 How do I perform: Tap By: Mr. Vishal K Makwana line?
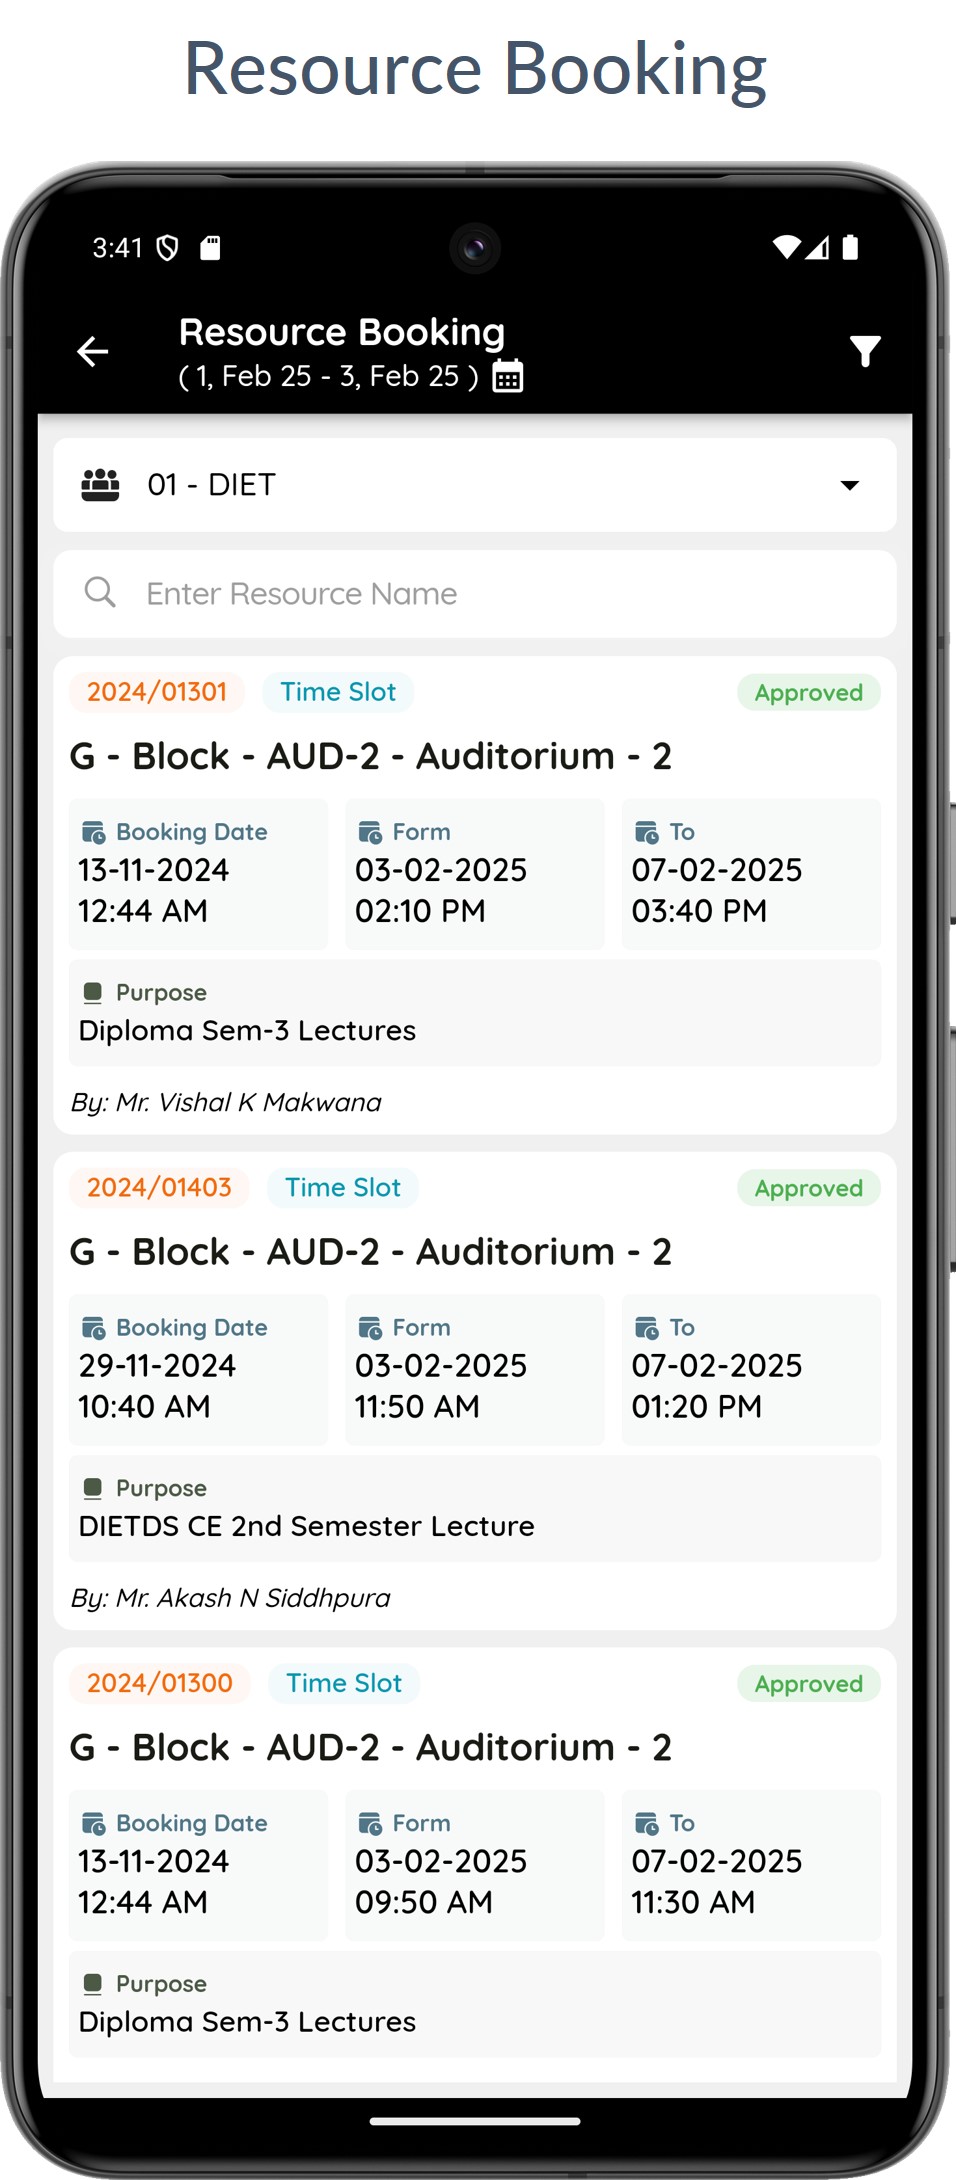[226, 1102]
